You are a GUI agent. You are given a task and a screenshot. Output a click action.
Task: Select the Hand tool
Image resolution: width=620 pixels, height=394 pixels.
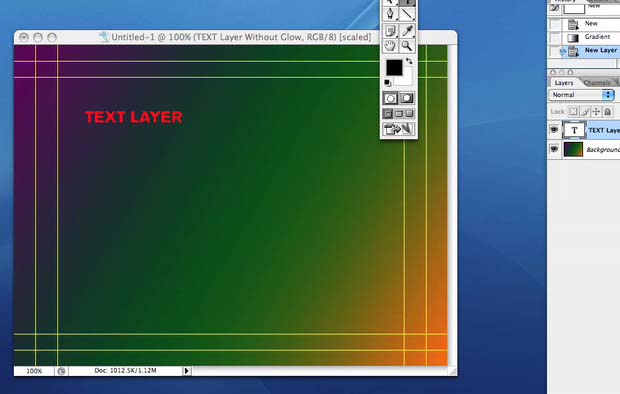(390, 46)
